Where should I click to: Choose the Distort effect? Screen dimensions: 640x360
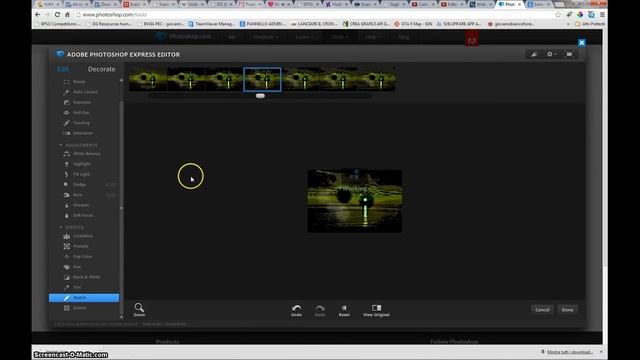click(76, 308)
